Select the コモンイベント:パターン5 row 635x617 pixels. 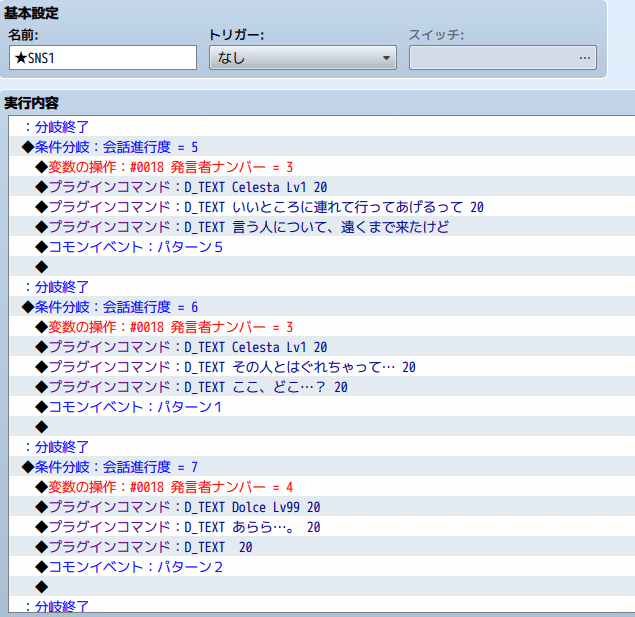322,247
